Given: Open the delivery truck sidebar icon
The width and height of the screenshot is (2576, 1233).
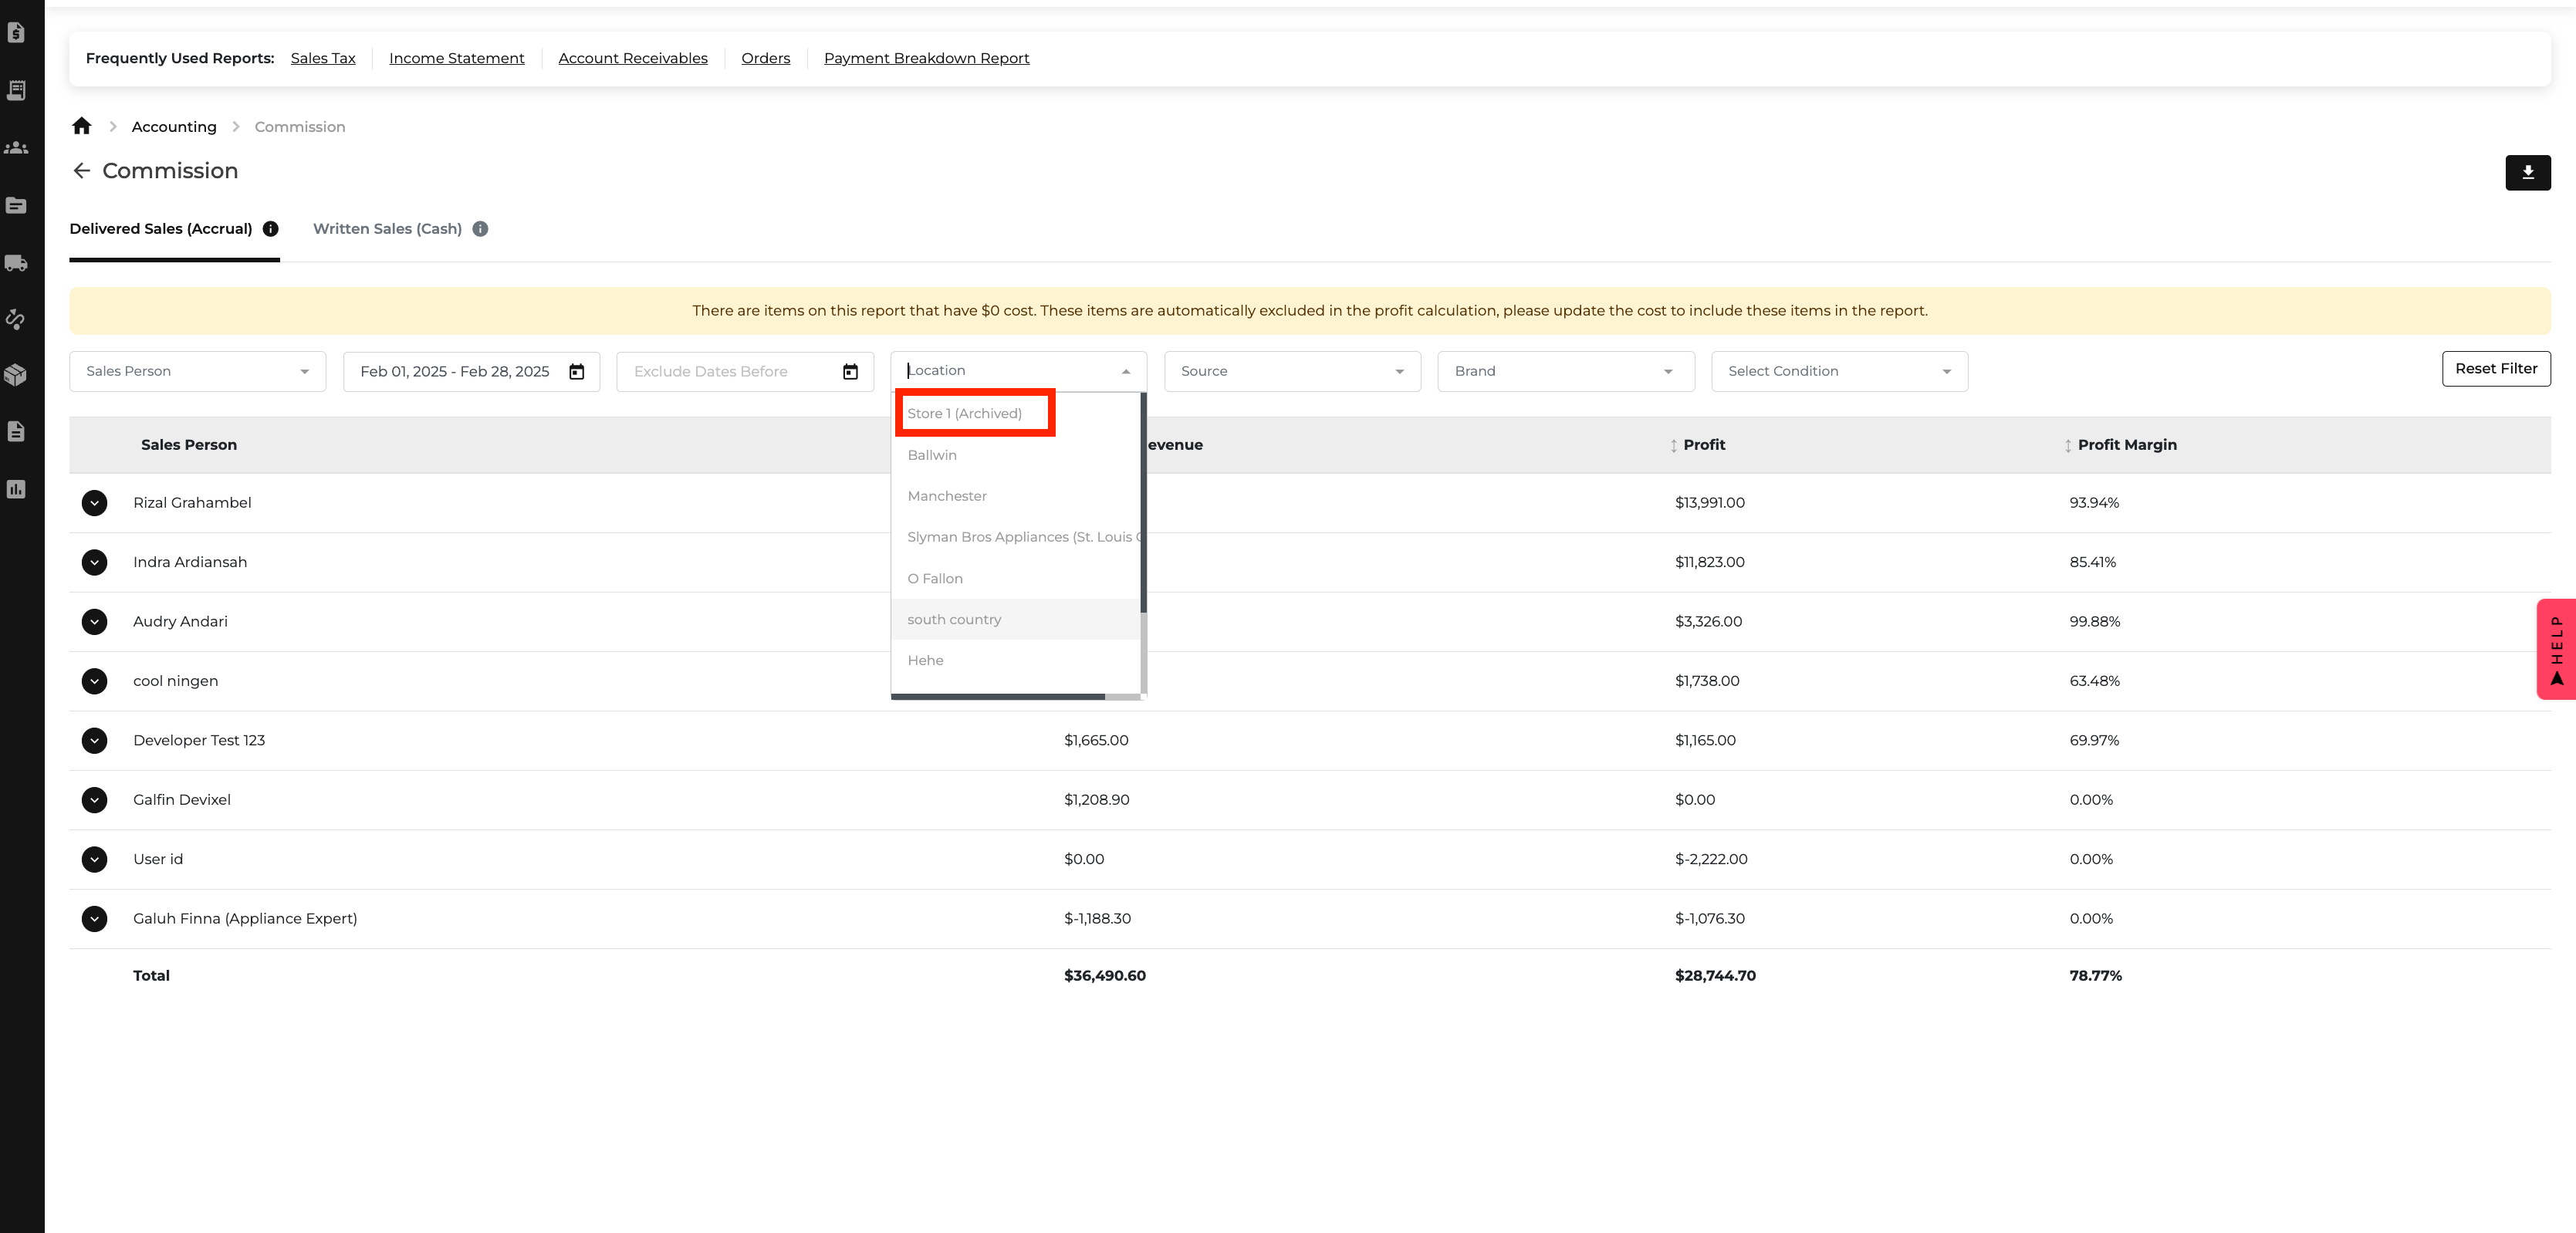Looking at the screenshot, I should point(16,263).
